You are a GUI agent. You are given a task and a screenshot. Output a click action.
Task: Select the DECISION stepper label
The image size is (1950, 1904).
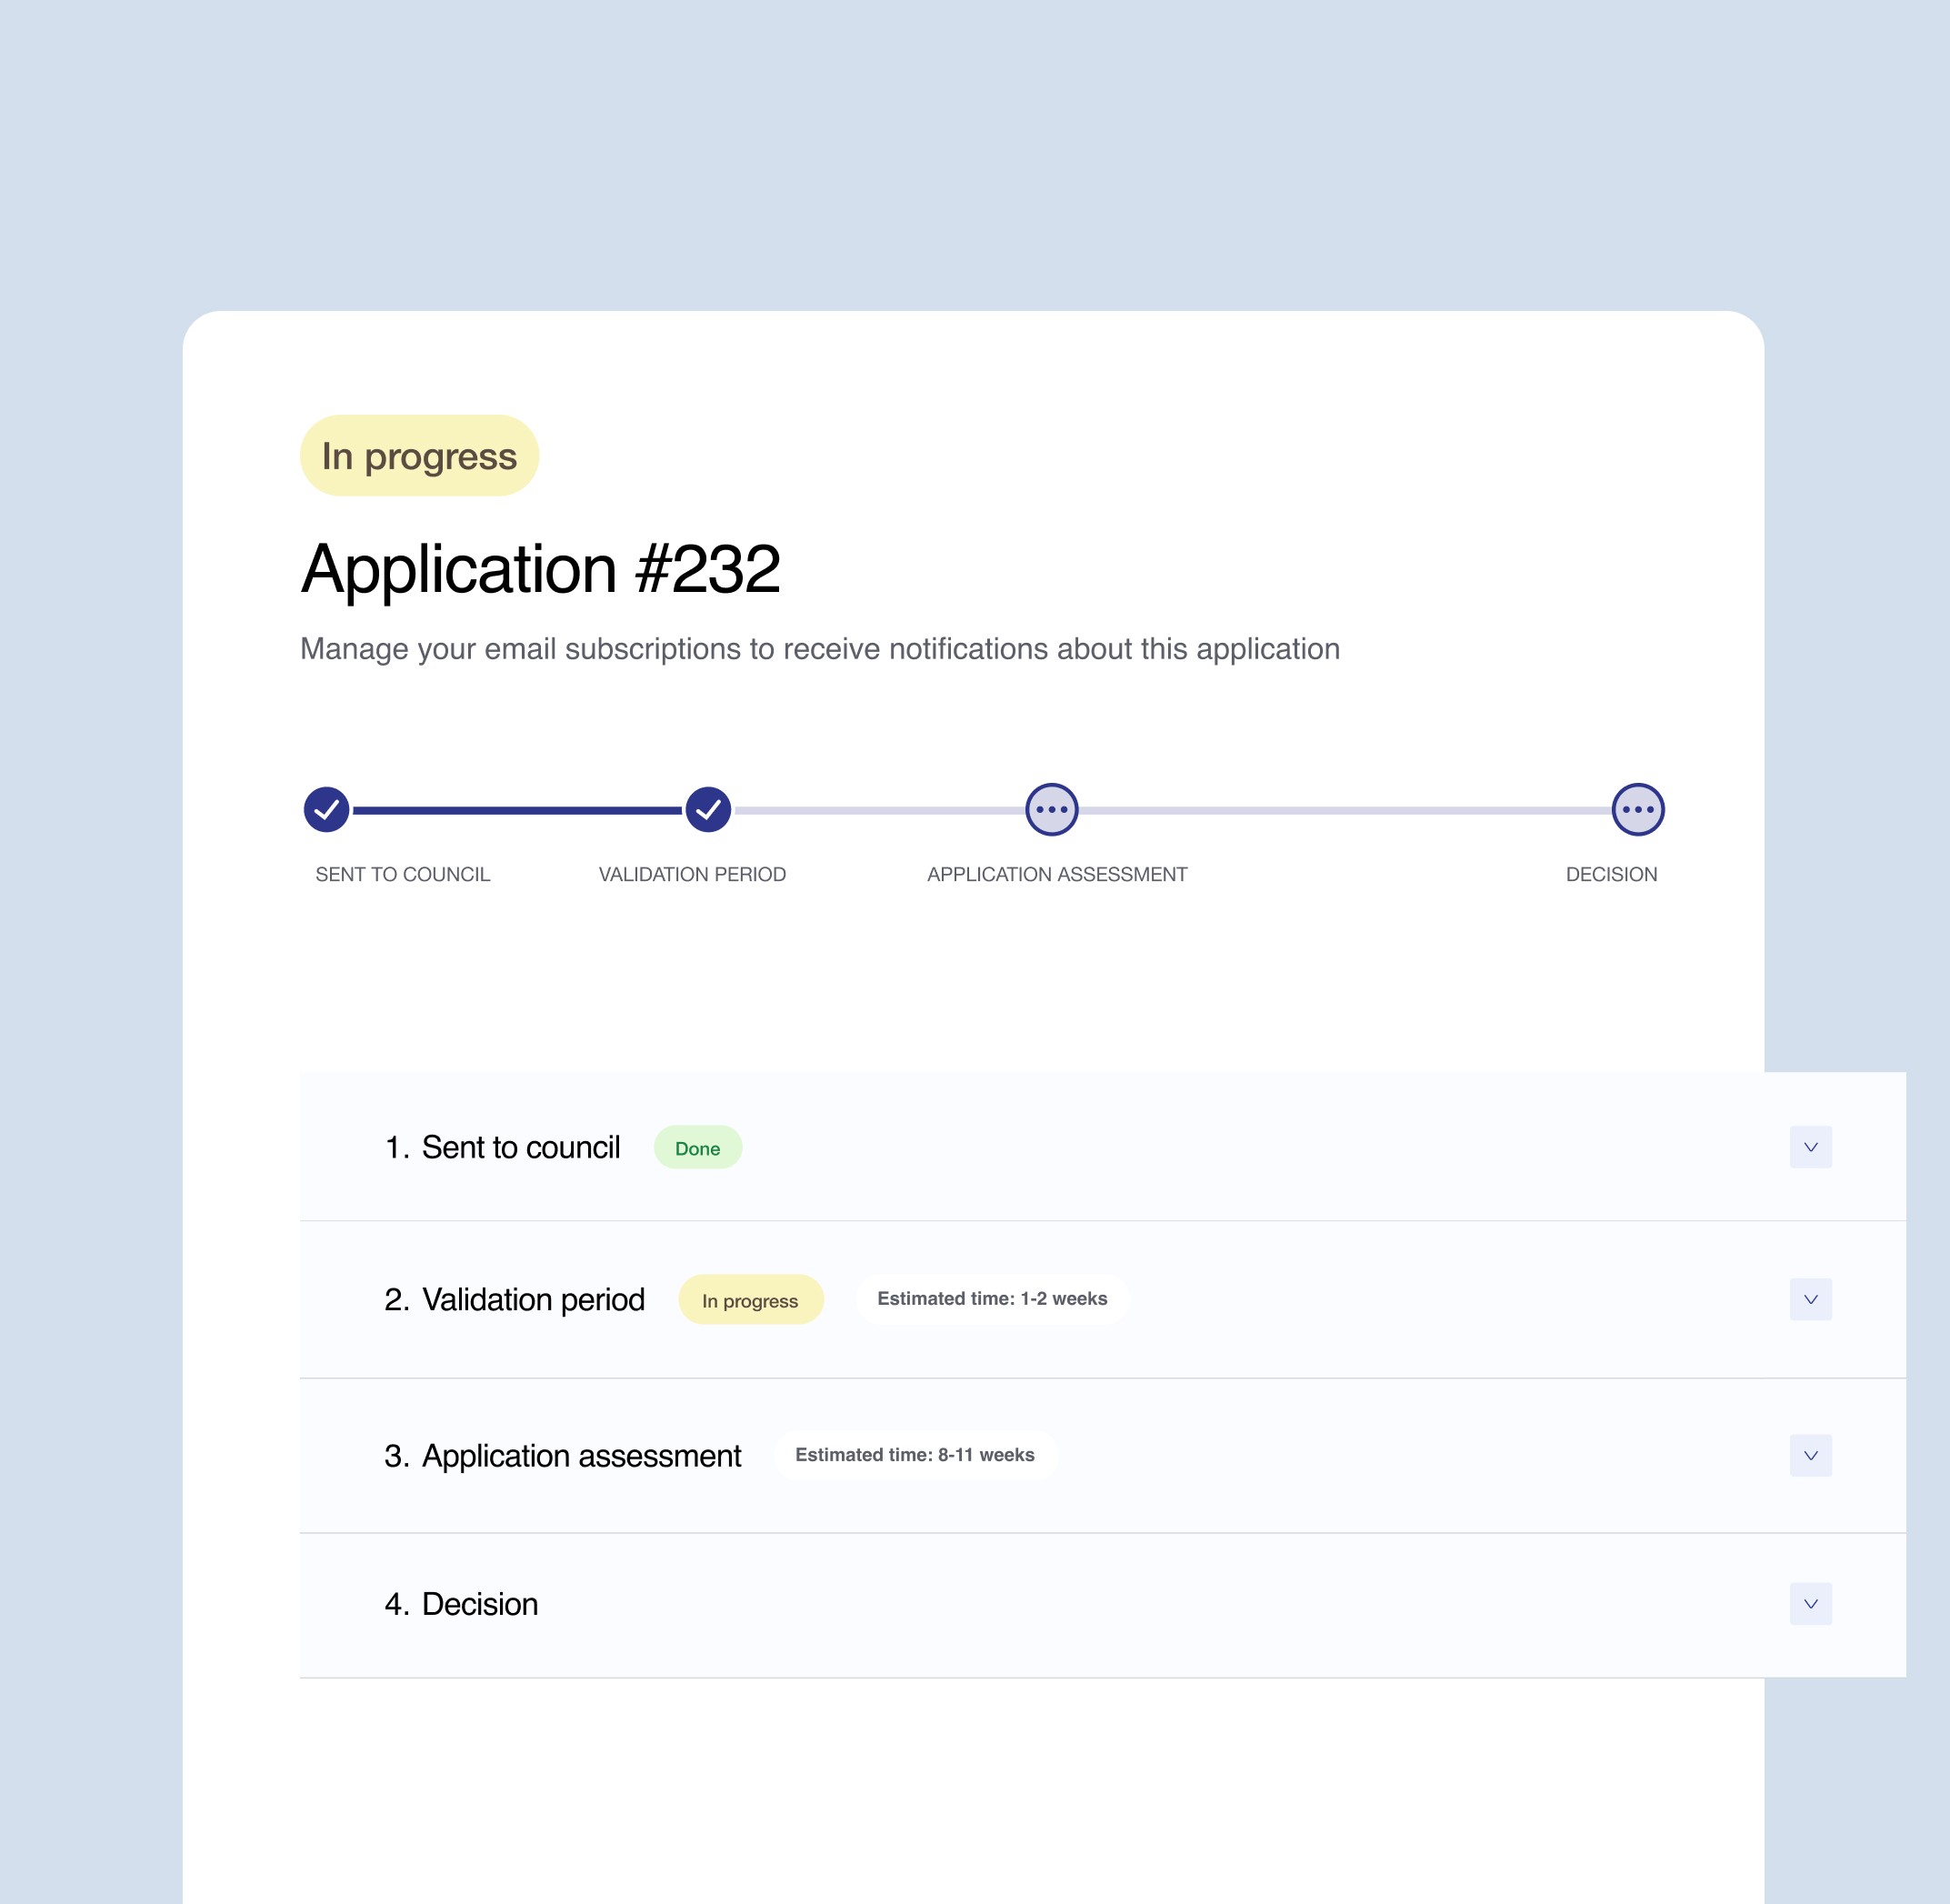coord(1611,874)
